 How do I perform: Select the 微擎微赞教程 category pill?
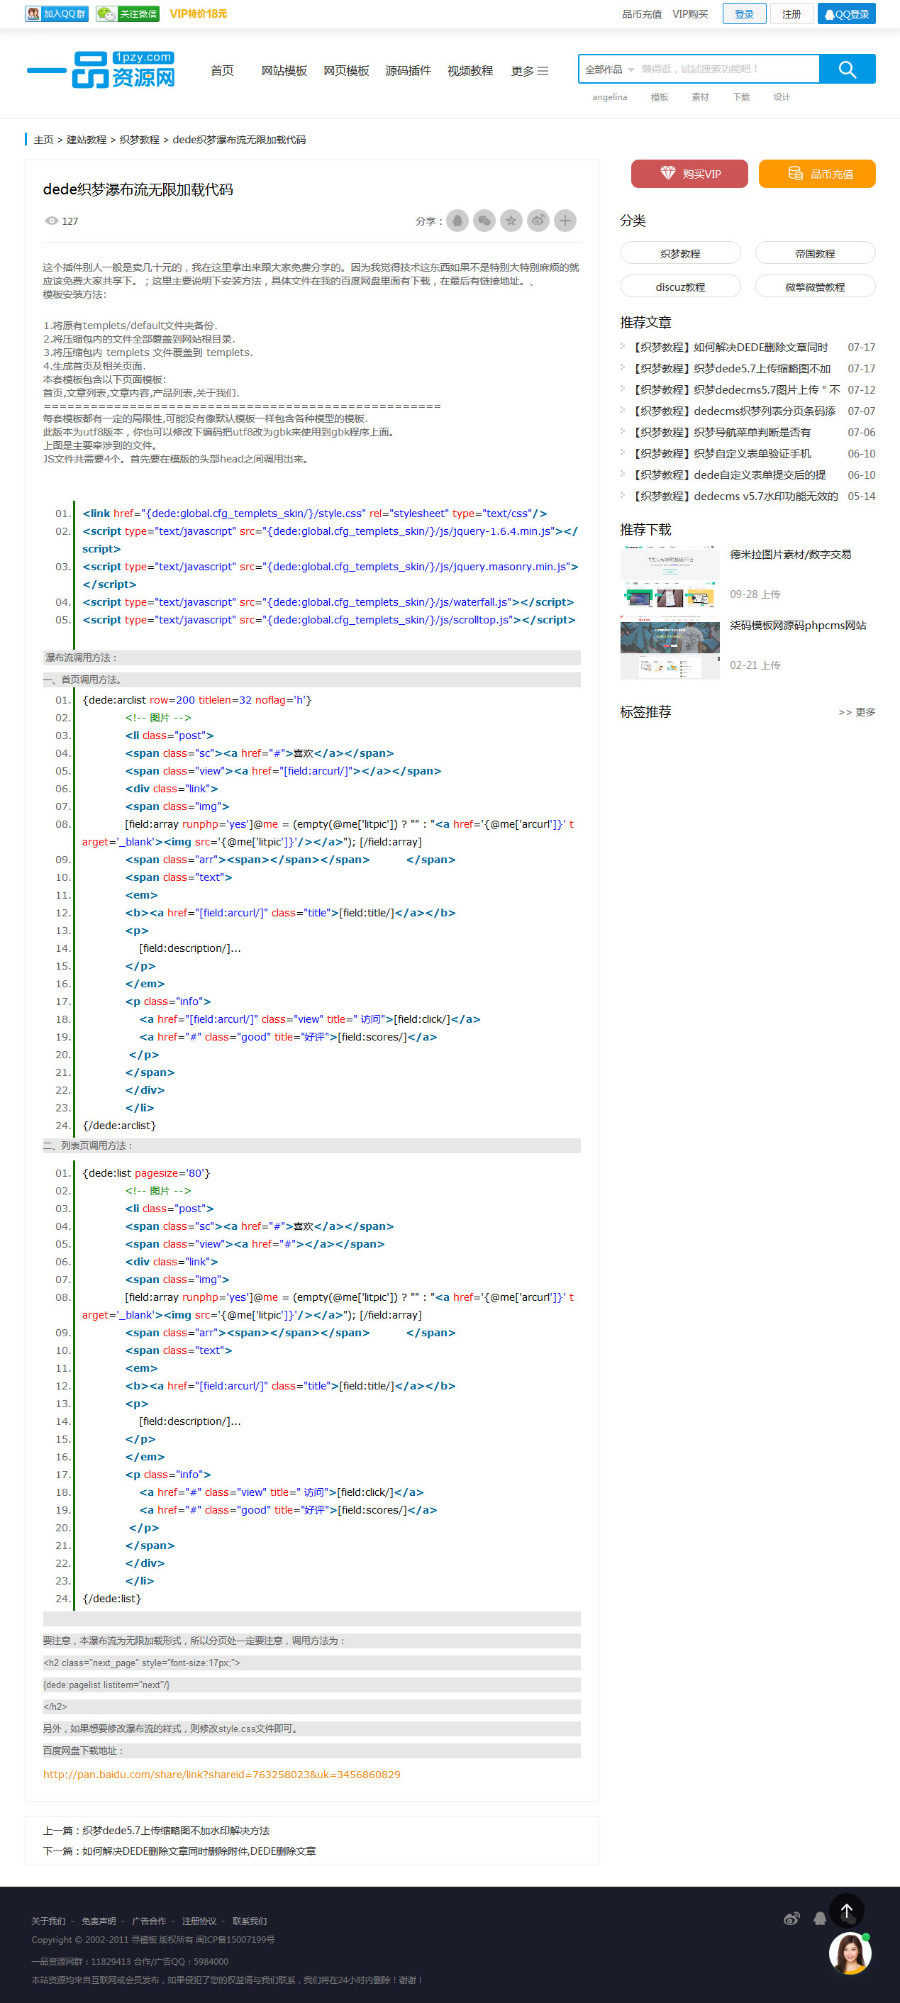pos(815,286)
